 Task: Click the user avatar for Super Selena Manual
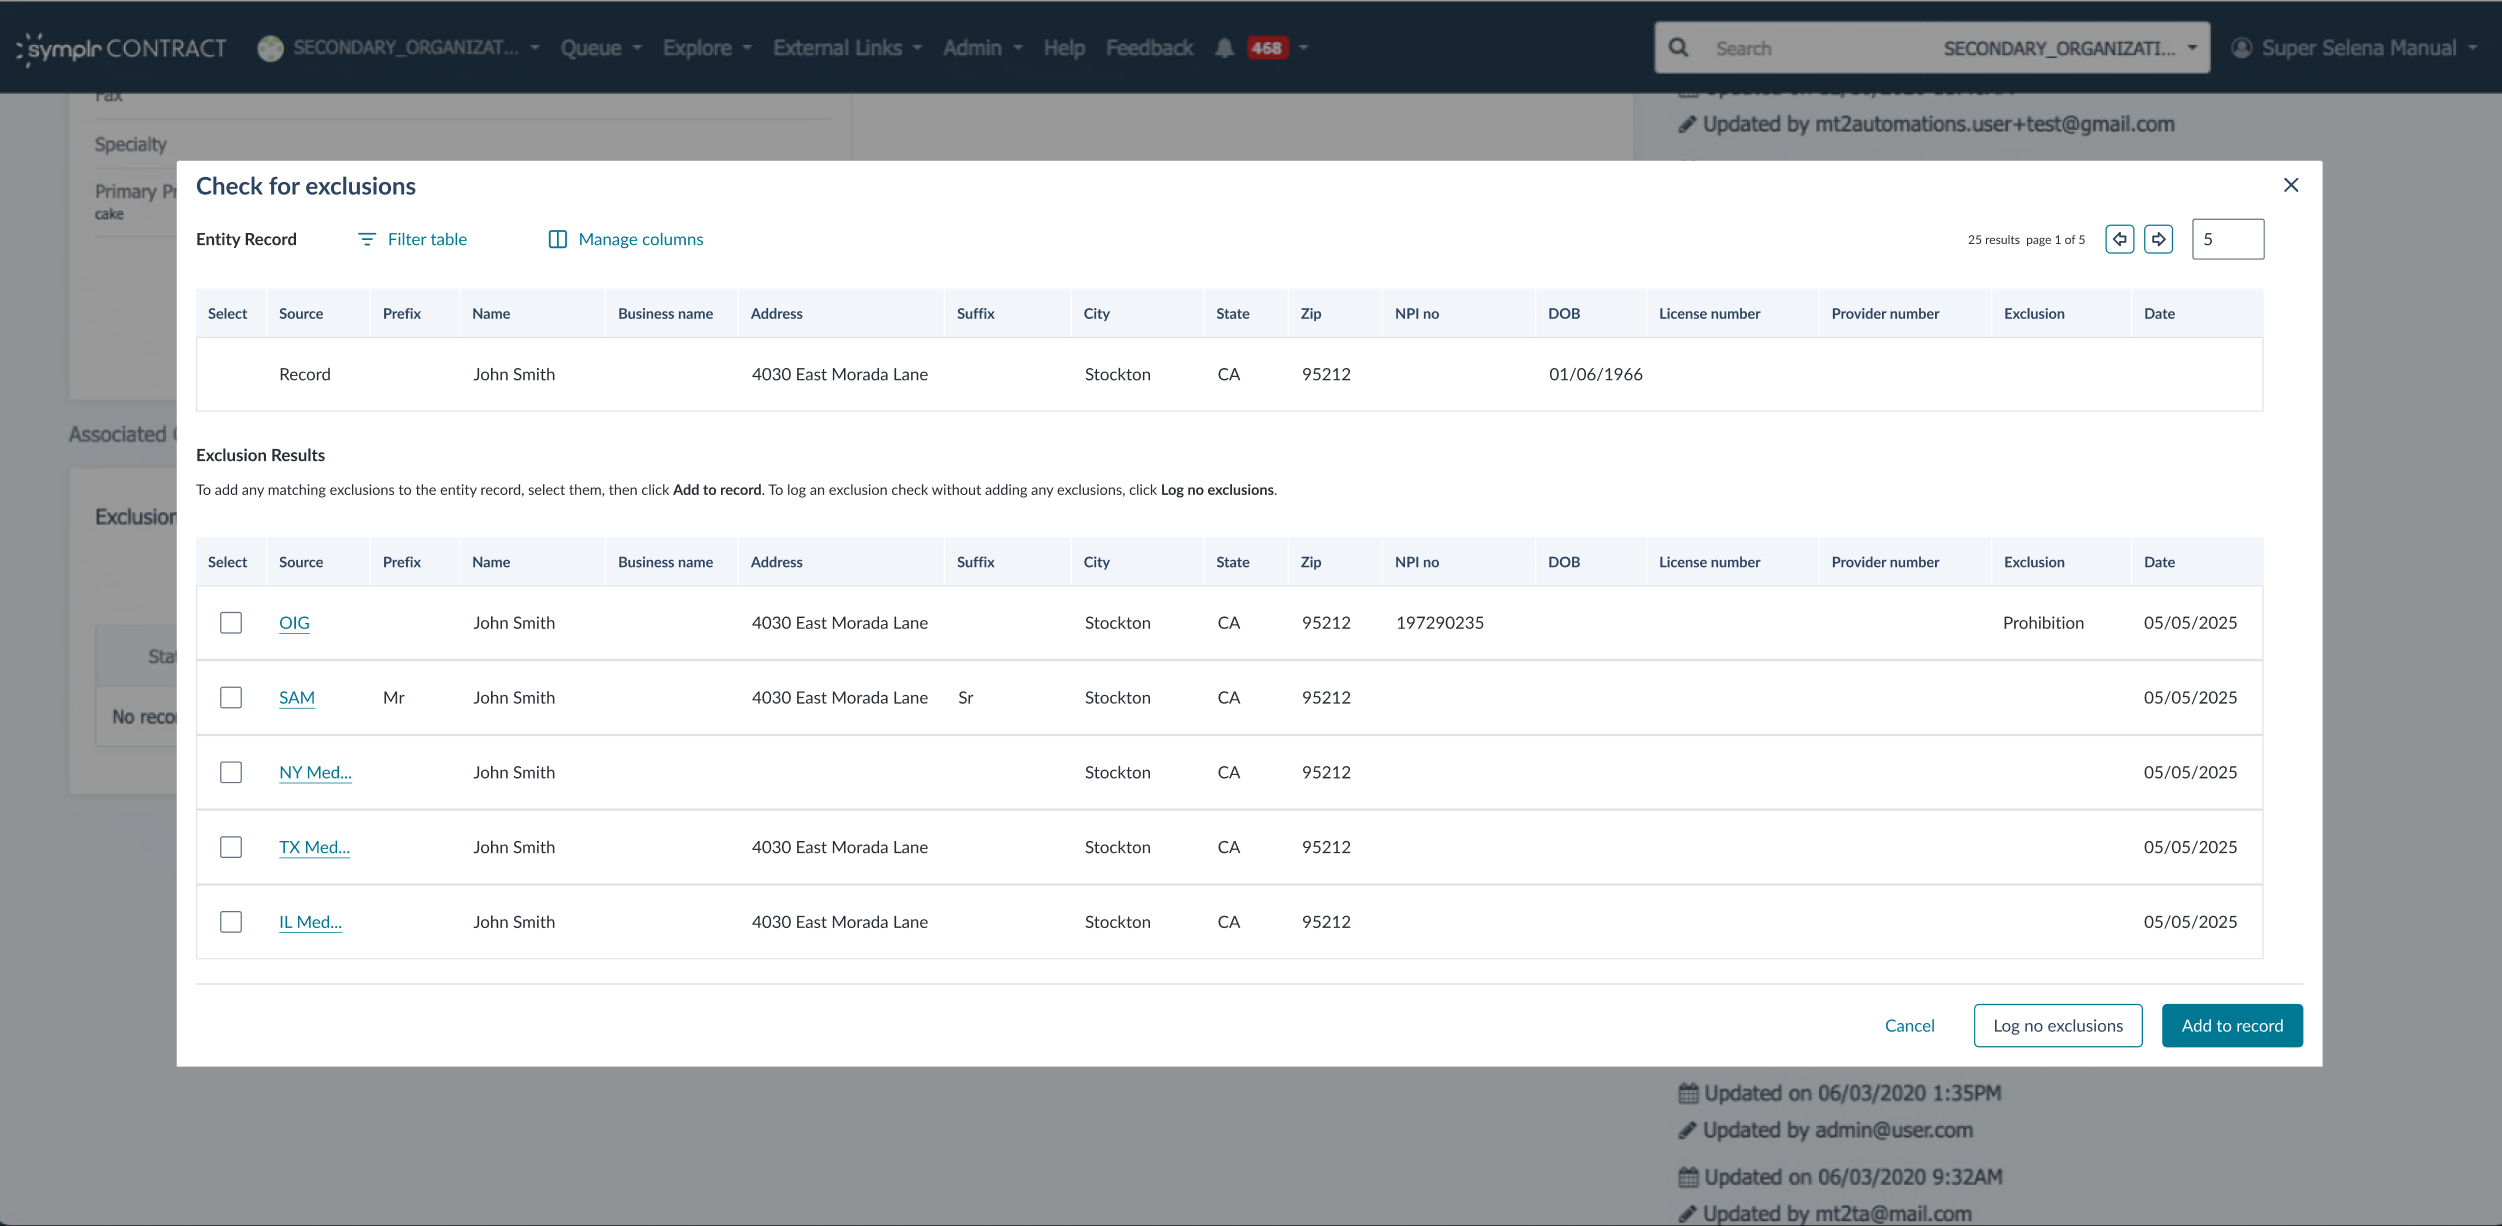2240,47
